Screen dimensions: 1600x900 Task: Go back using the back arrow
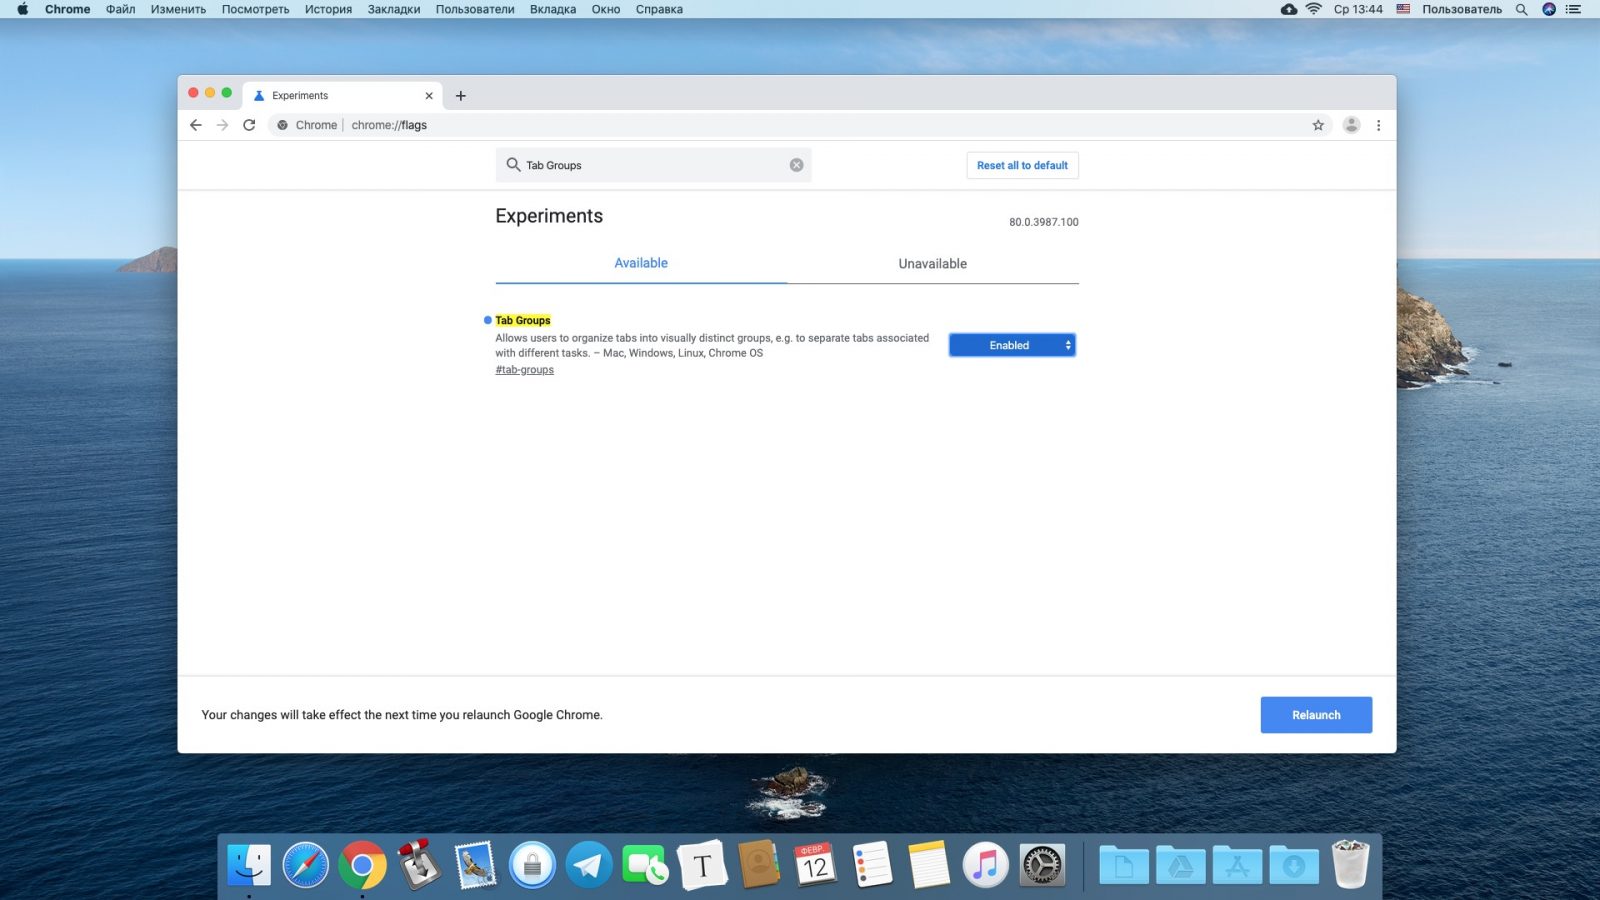pyautogui.click(x=196, y=125)
